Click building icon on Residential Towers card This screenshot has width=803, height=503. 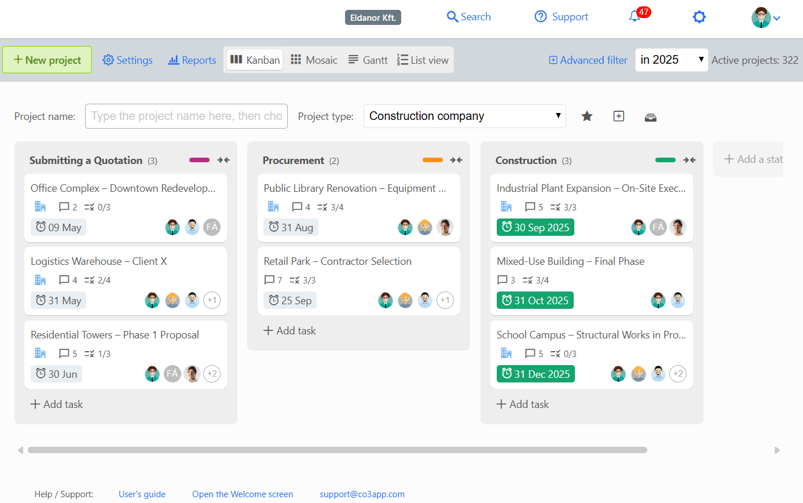coord(40,353)
